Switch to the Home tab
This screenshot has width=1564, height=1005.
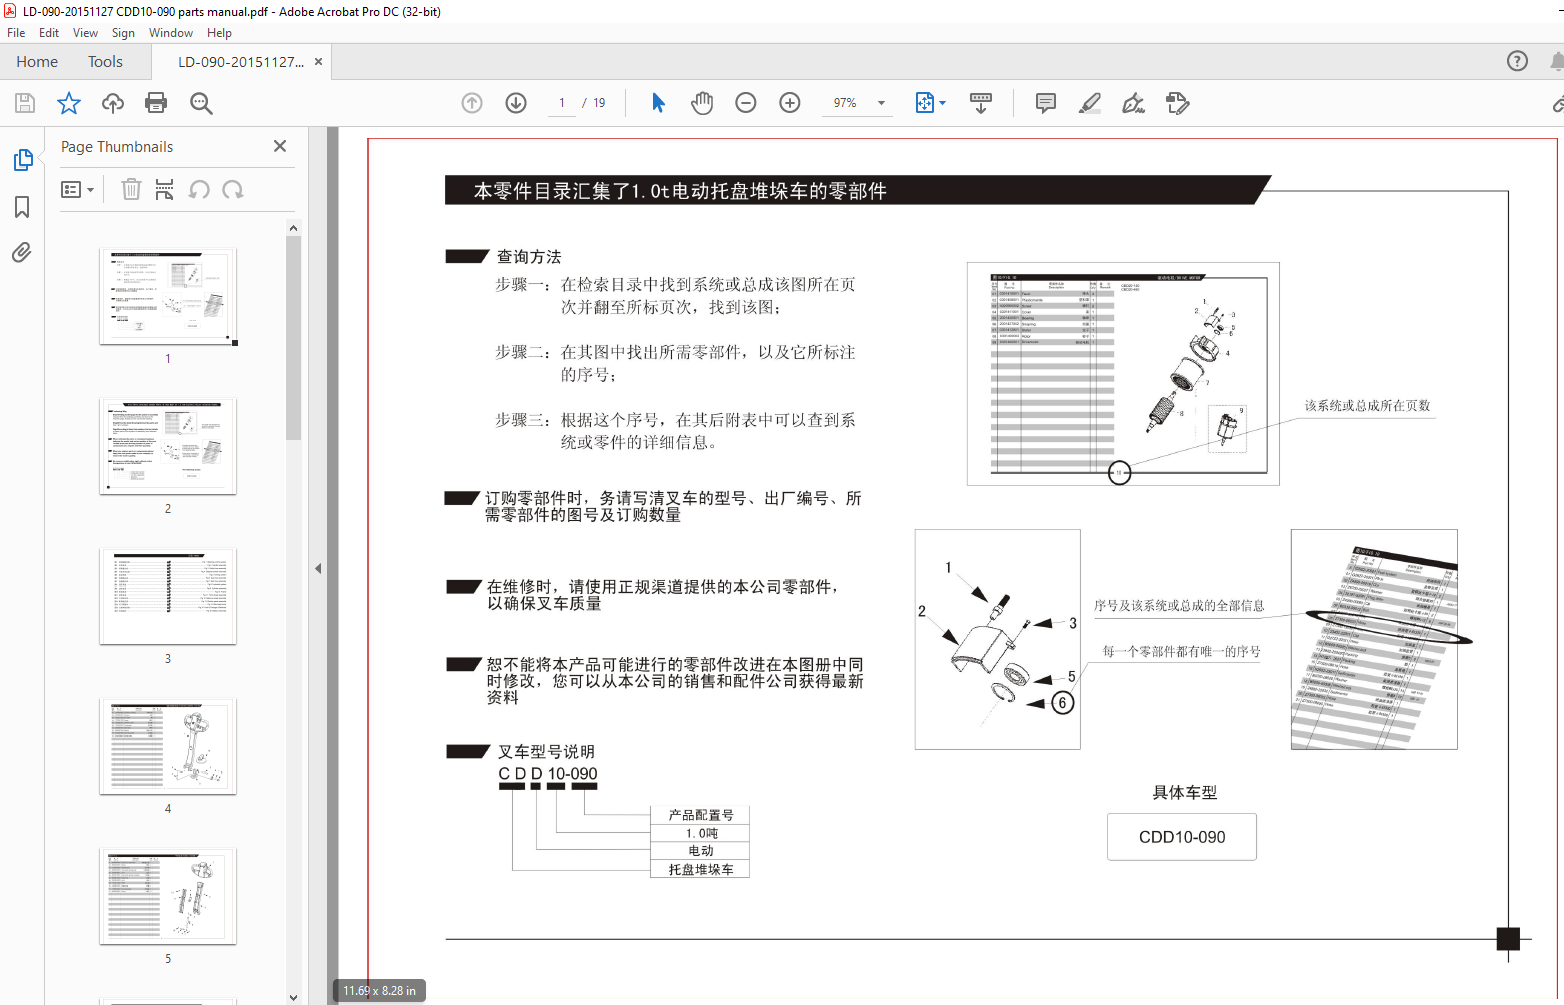click(37, 62)
